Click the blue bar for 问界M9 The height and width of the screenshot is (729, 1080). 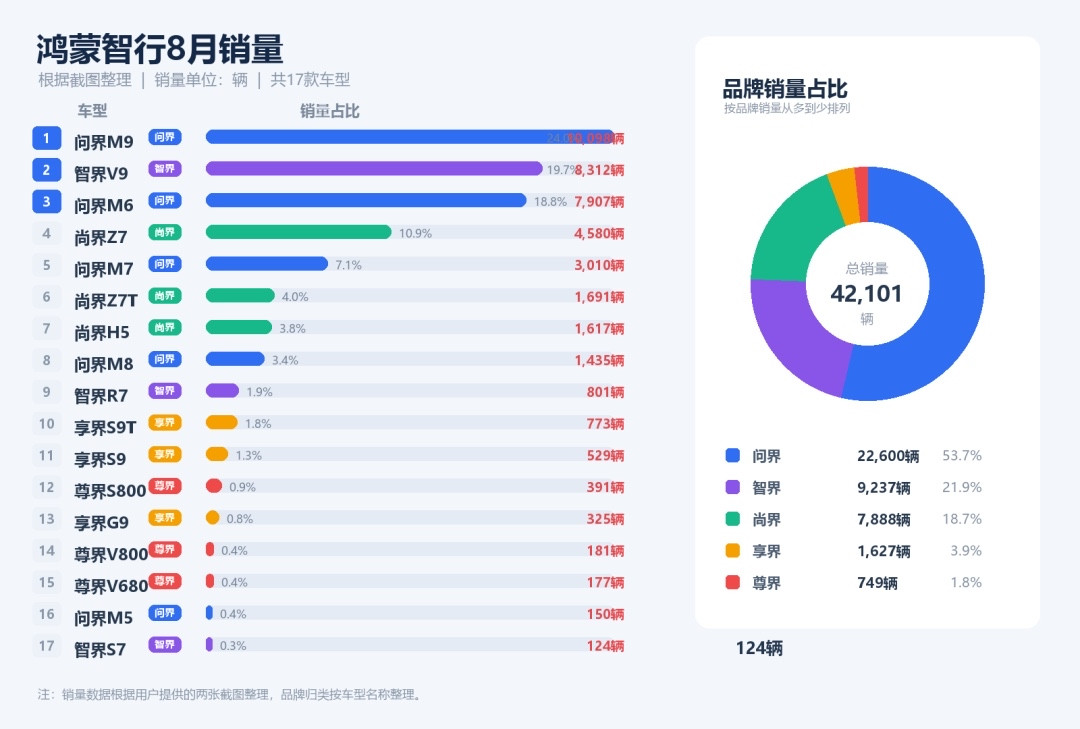tap(411, 137)
